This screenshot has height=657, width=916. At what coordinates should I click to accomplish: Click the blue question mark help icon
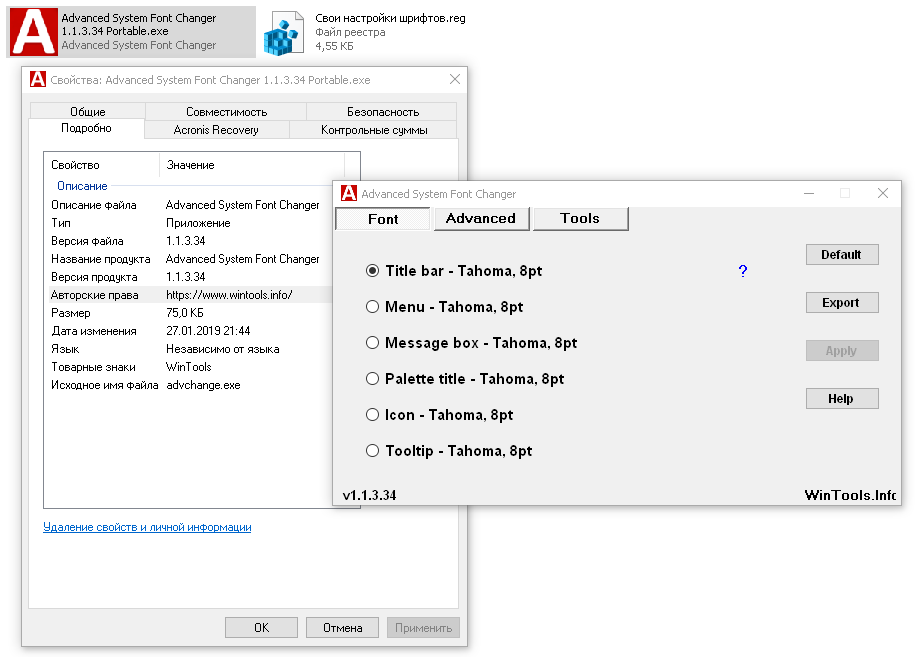click(742, 271)
